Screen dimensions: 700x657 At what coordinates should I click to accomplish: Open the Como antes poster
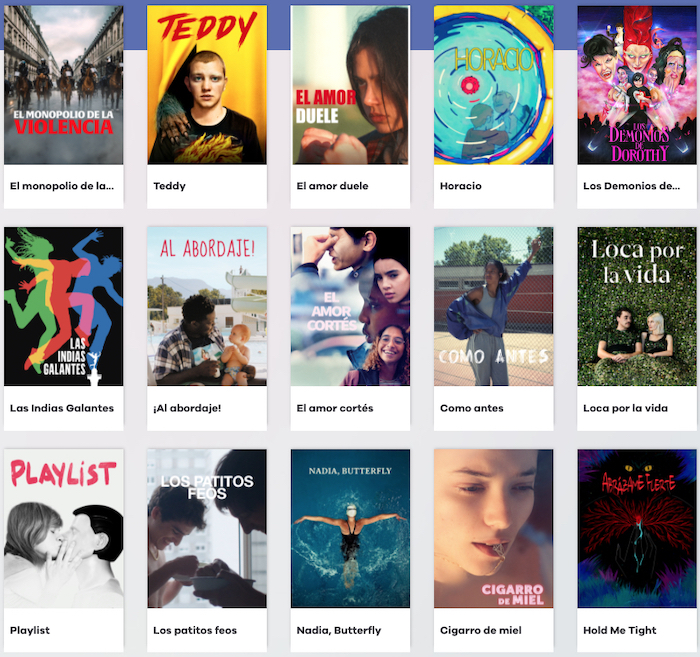click(x=494, y=306)
